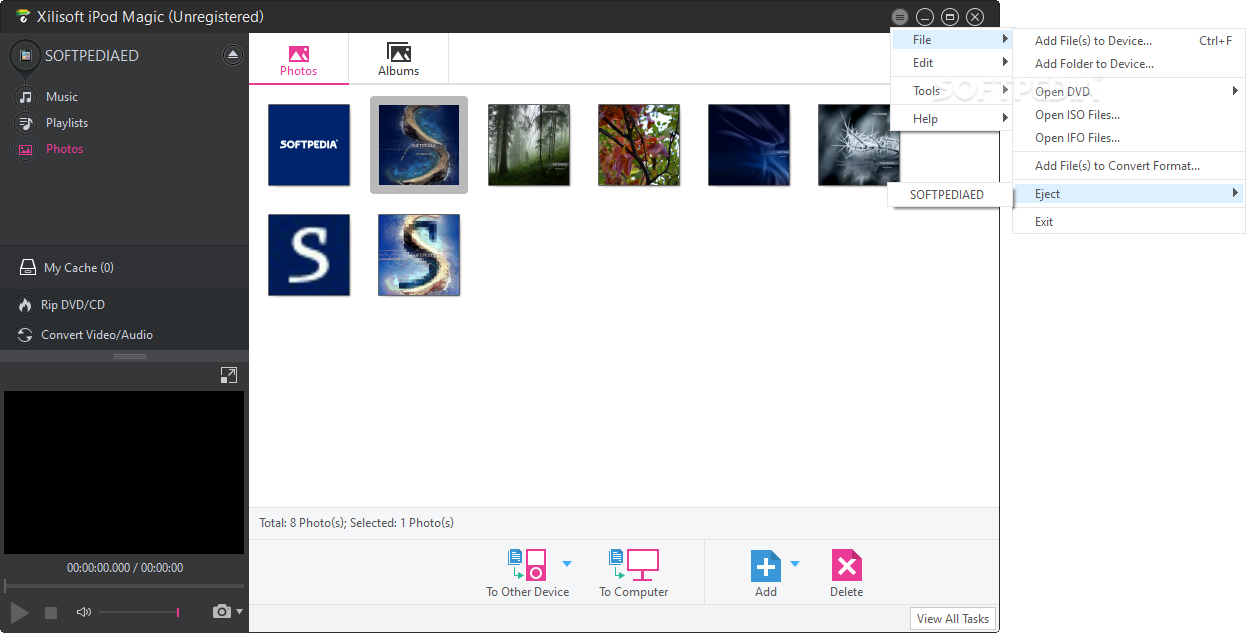This screenshot has width=1246, height=633.
Task: Click the Music label in sidebar
Action: pyautogui.click(x=62, y=97)
